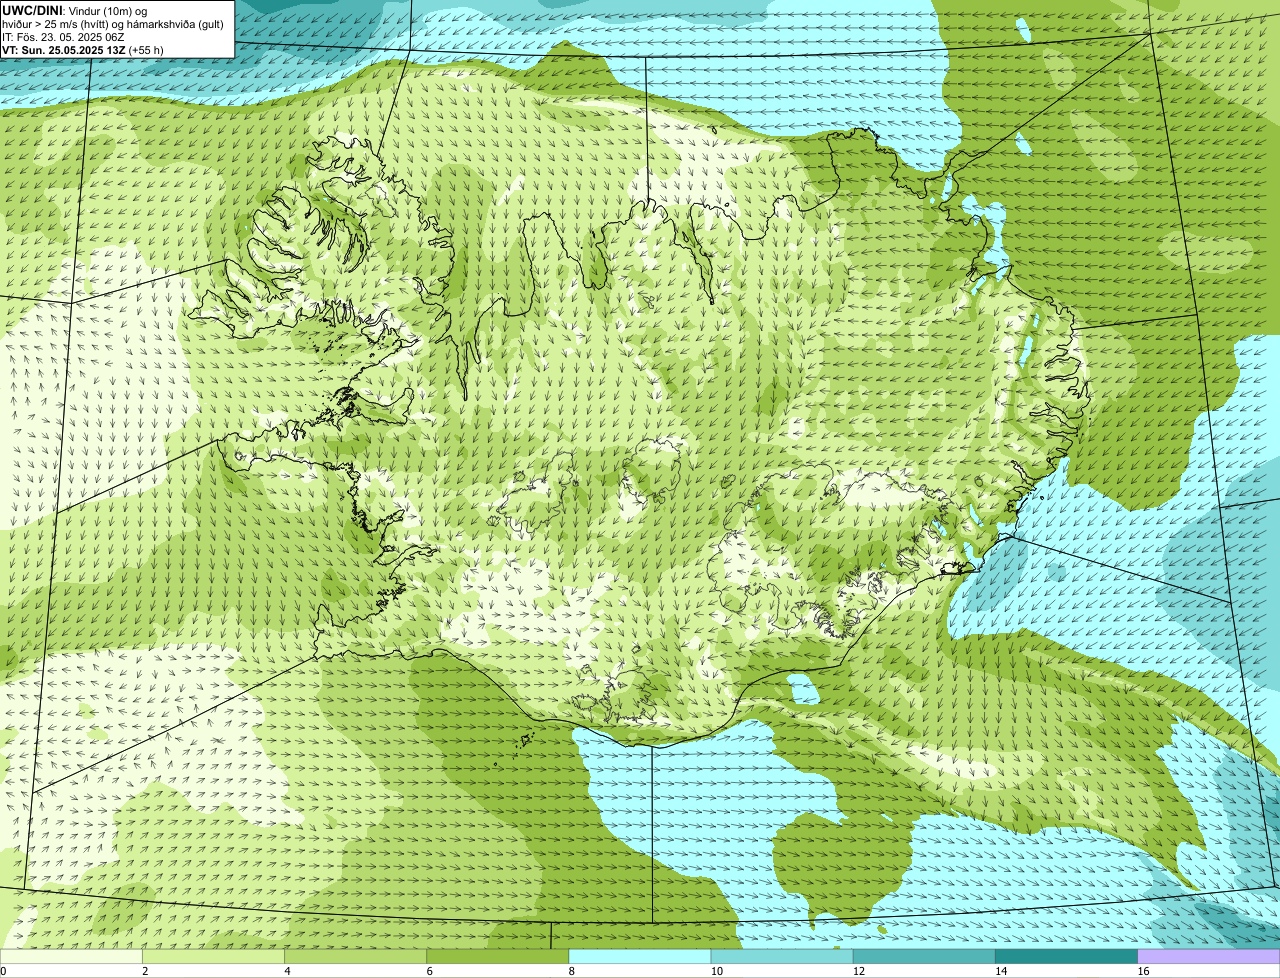Click the legend scale value 14
Viewport: 1280px width, 978px height.
pos(1000,971)
